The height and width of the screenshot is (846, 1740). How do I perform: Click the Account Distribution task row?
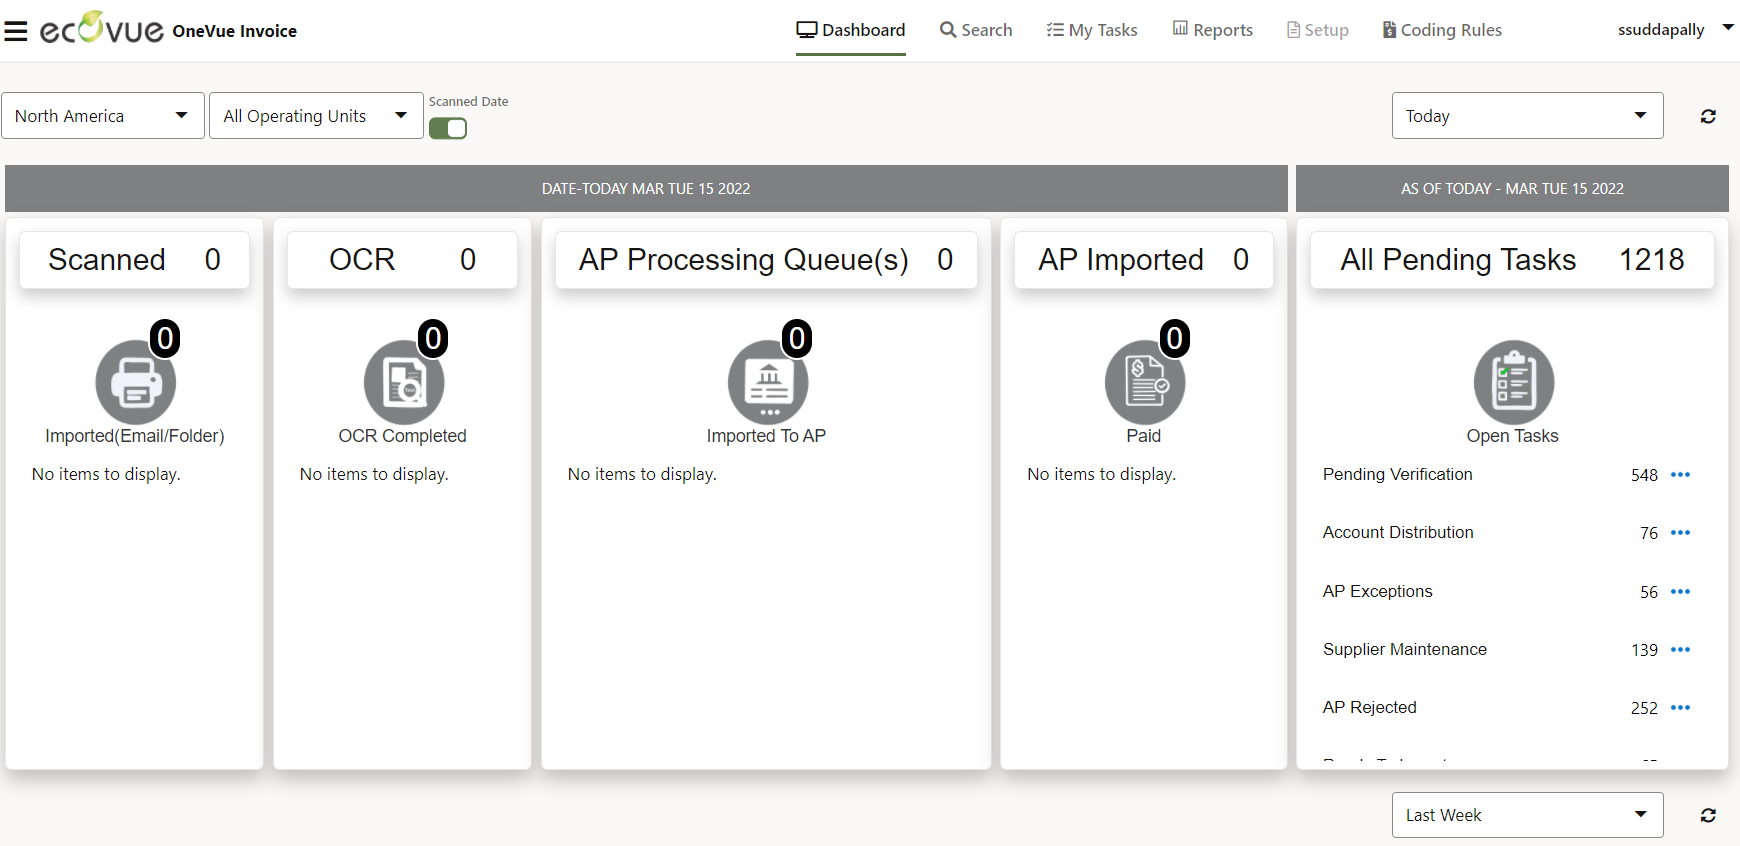pyautogui.click(x=1398, y=533)
